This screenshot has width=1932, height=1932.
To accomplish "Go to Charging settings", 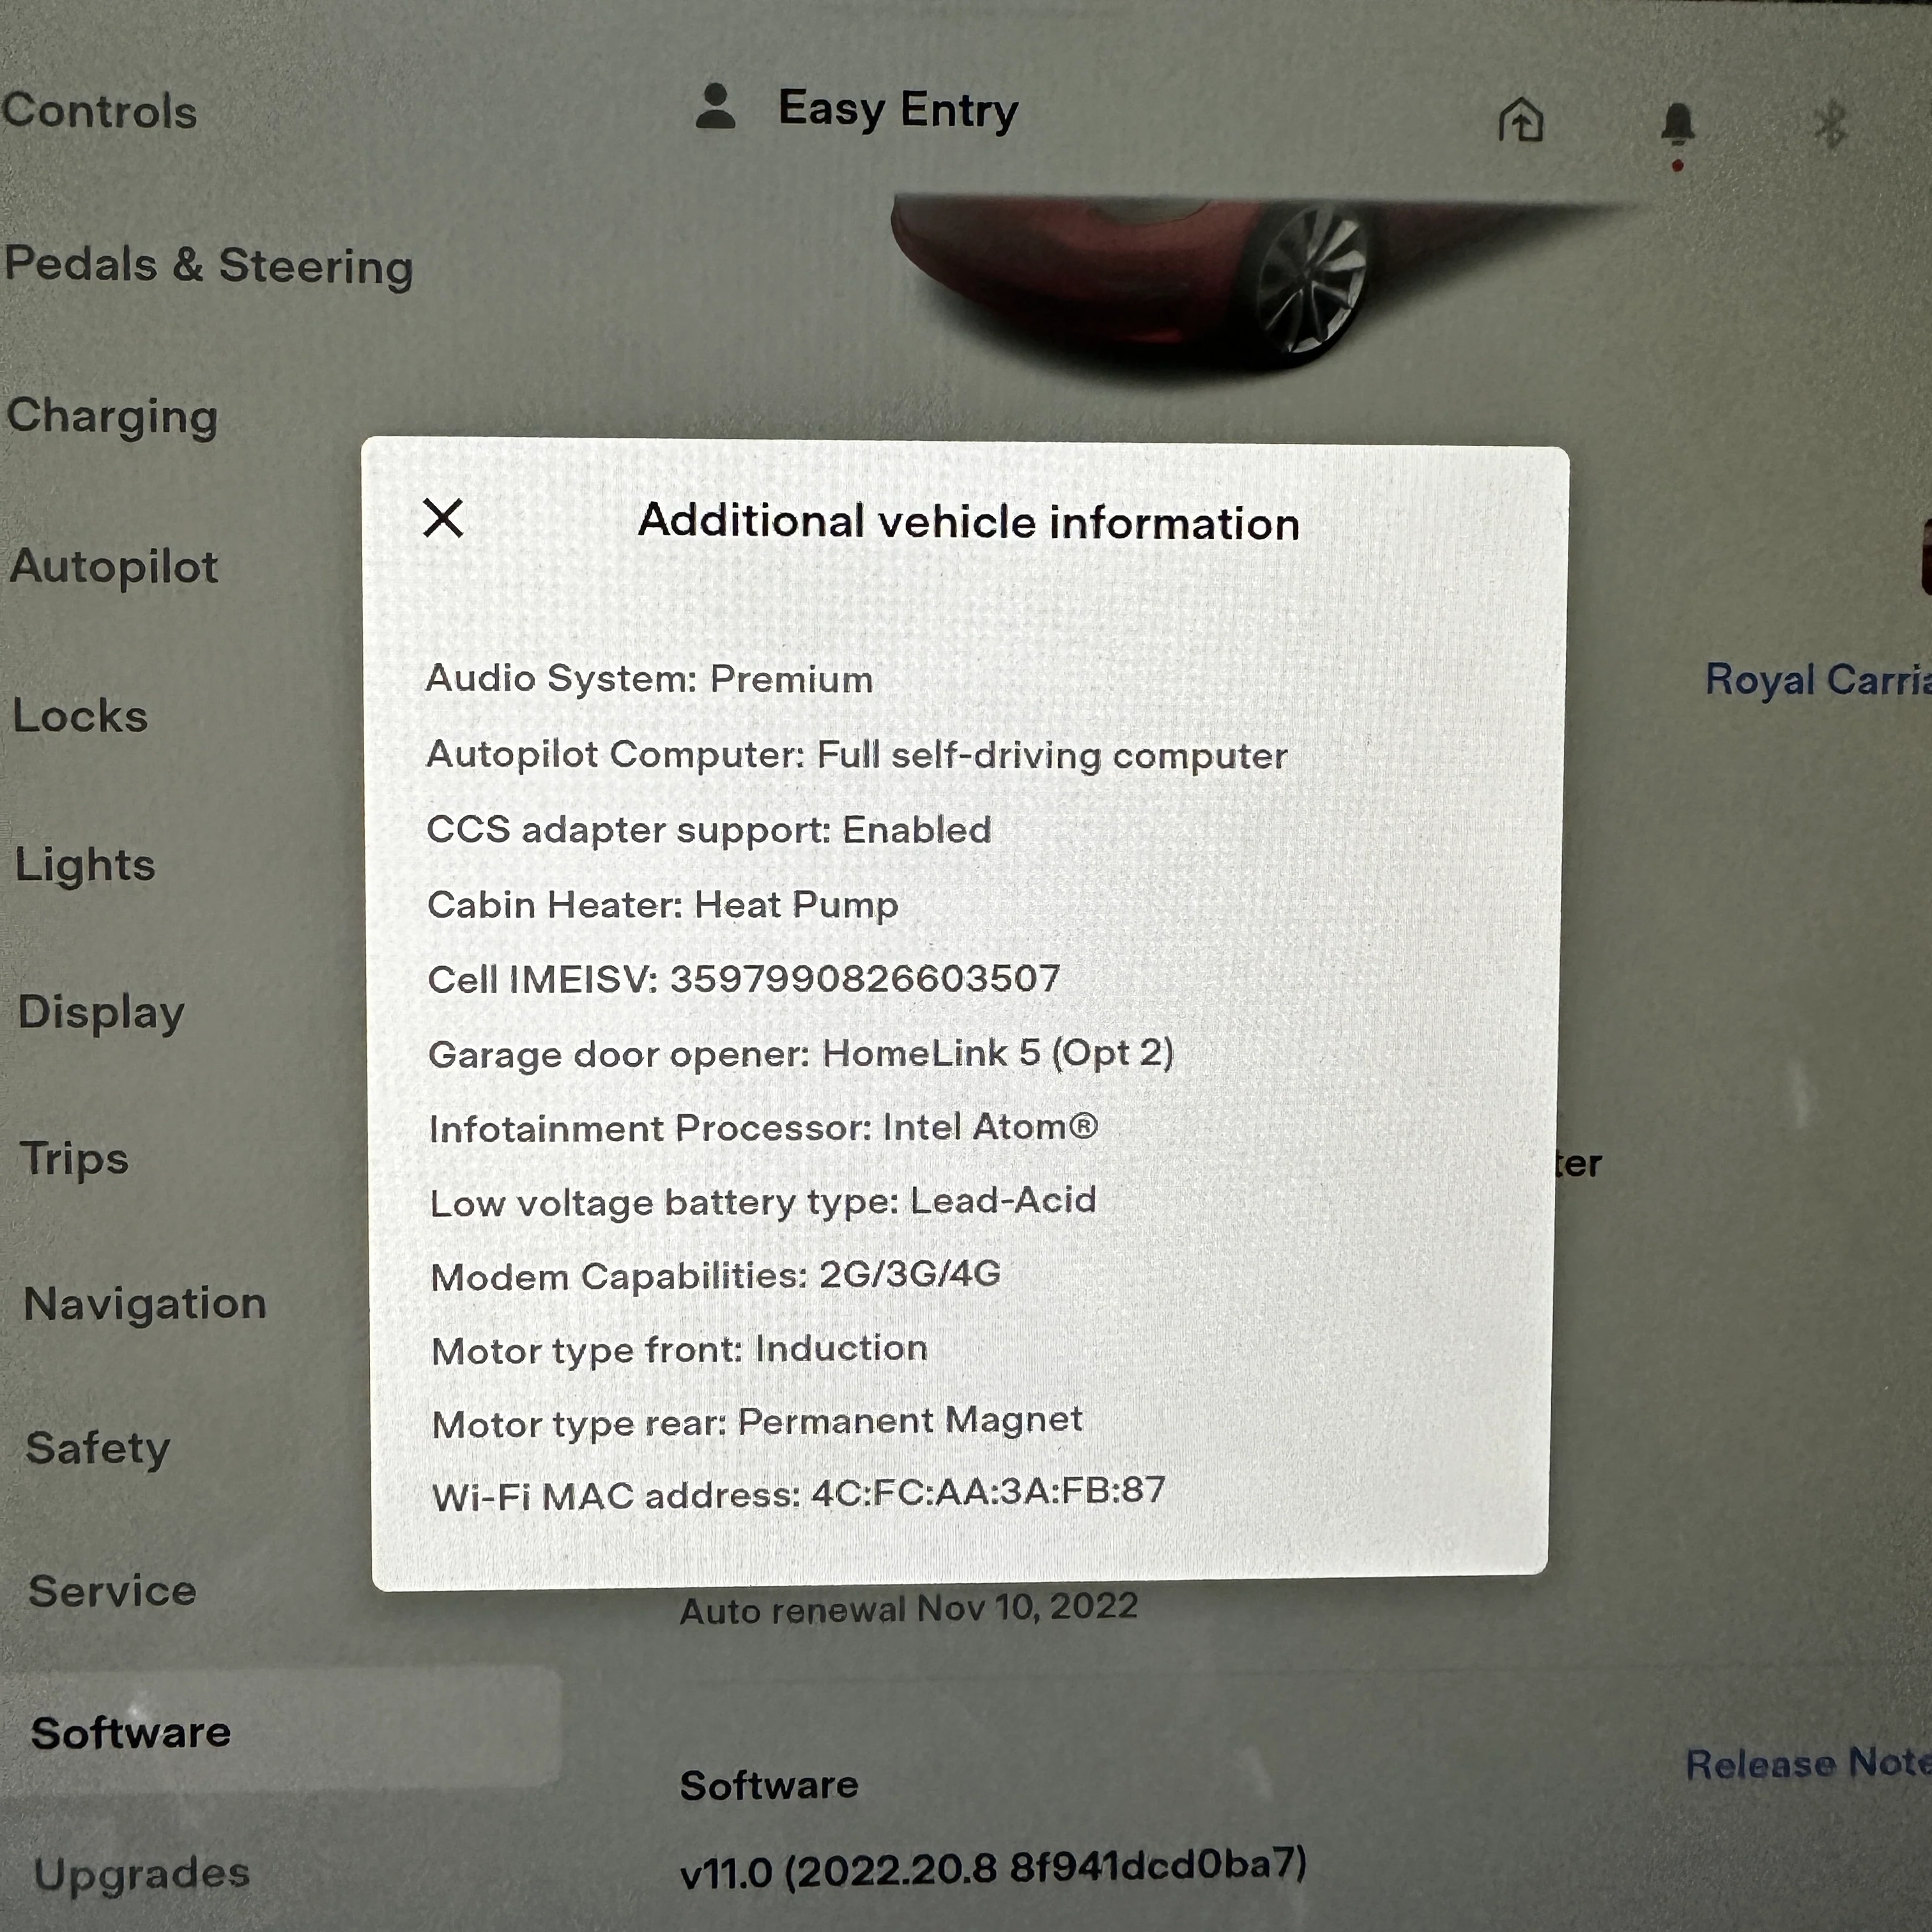I will point(112,417).
